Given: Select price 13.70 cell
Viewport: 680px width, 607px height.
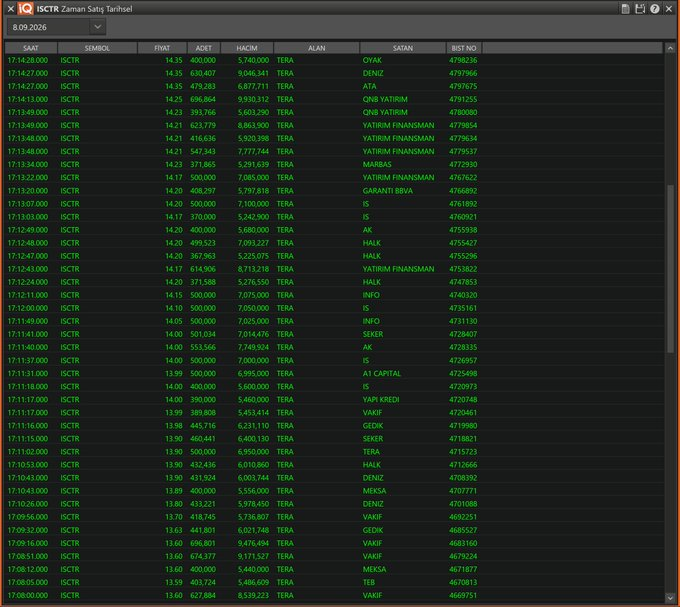Looking at the screenshot, I should (x=173, y=517).
